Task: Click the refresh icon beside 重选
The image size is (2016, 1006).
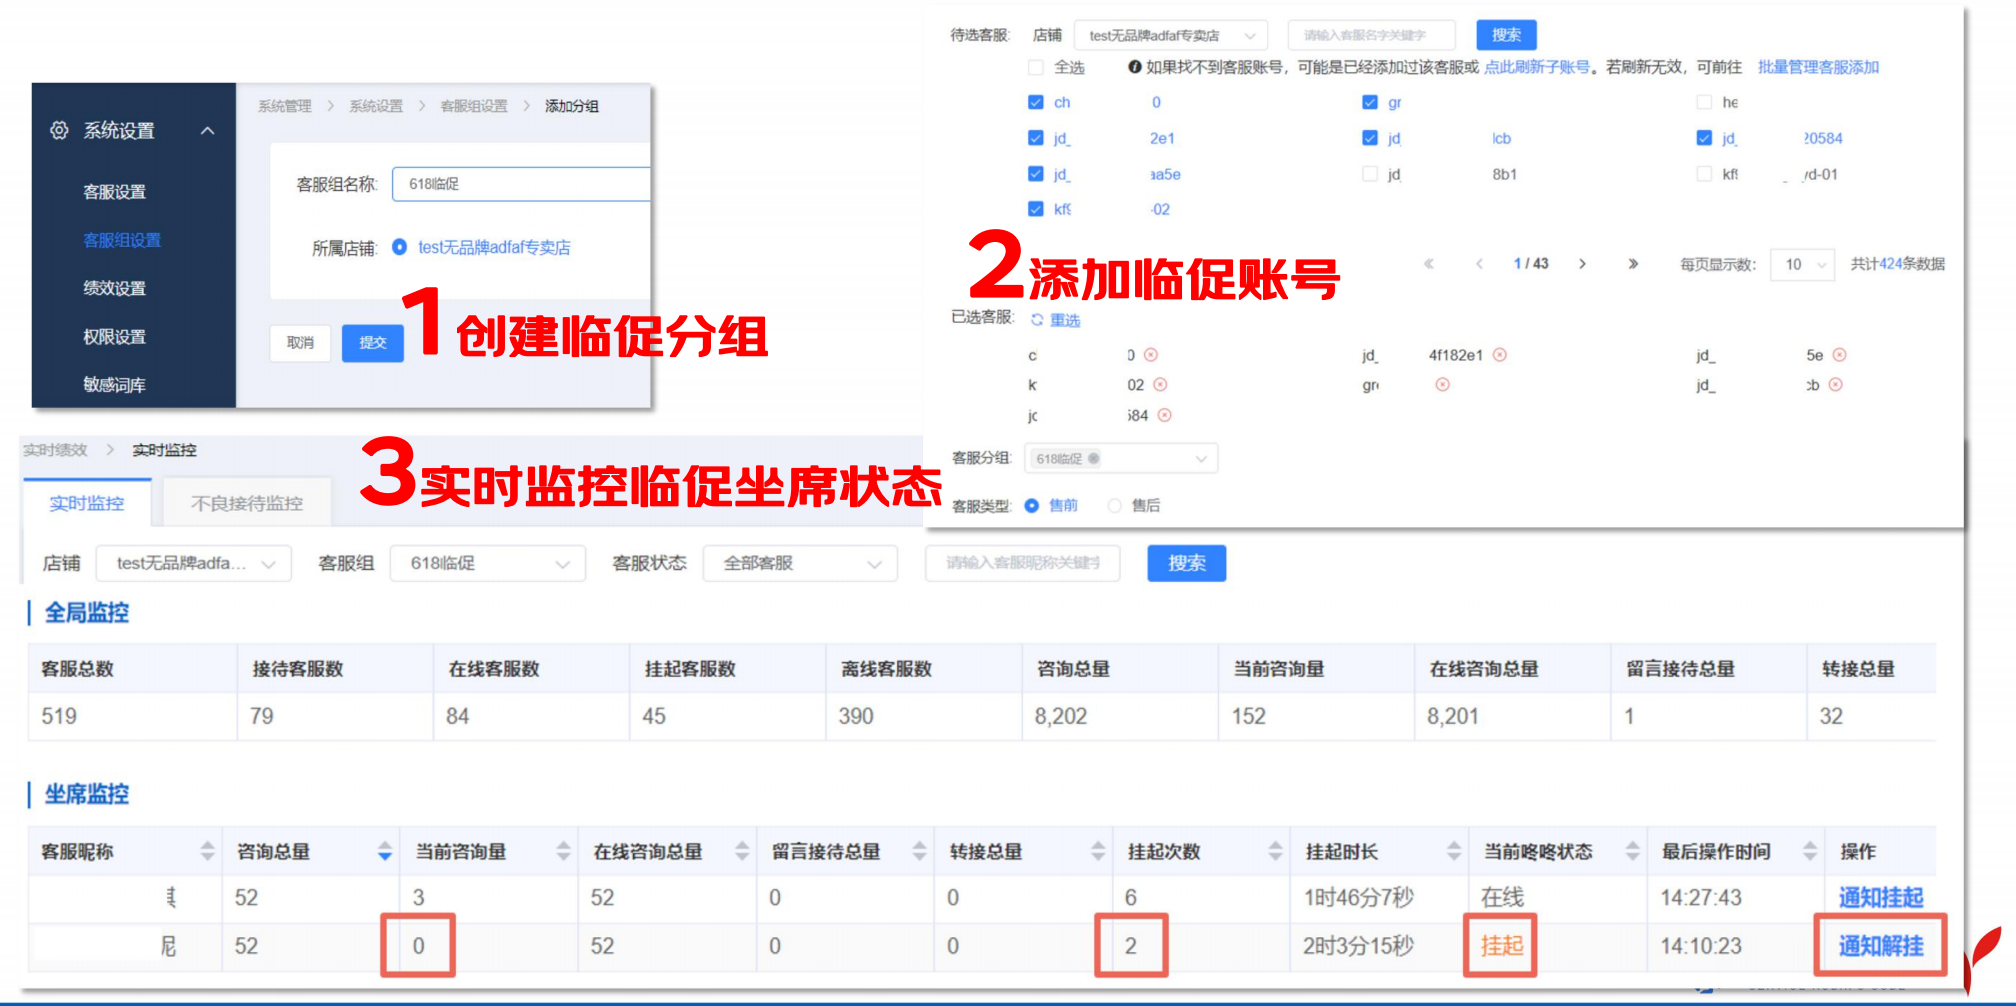Action: (1037, 320)
